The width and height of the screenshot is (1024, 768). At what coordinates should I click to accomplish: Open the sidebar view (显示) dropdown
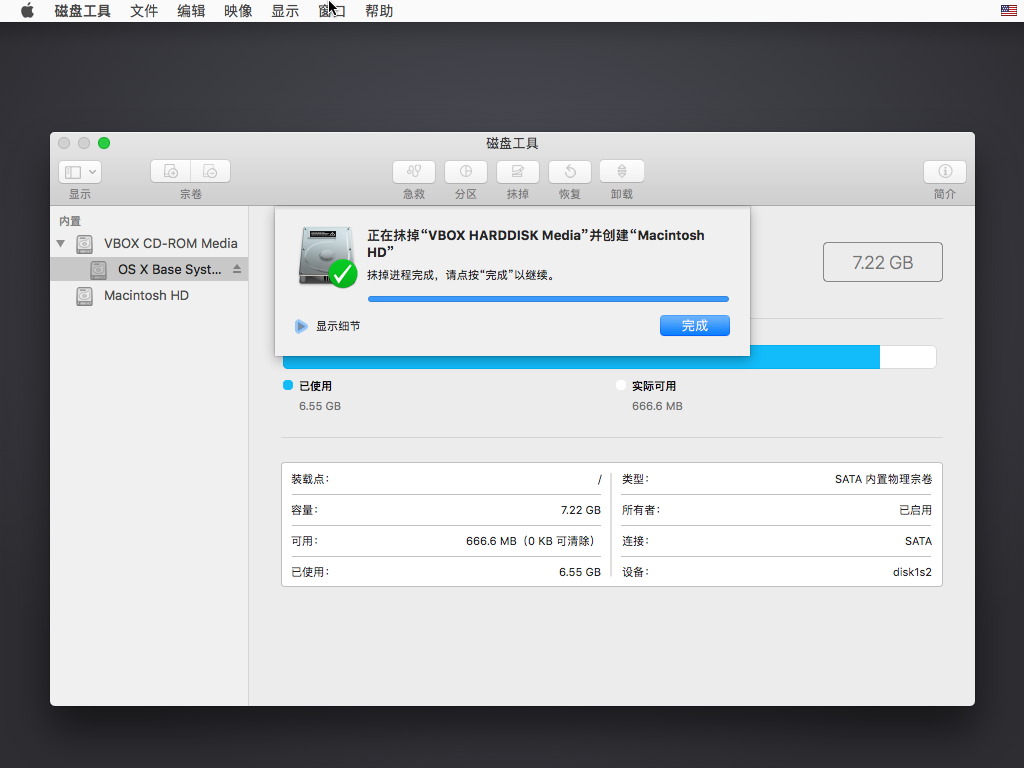click(80, 172)
